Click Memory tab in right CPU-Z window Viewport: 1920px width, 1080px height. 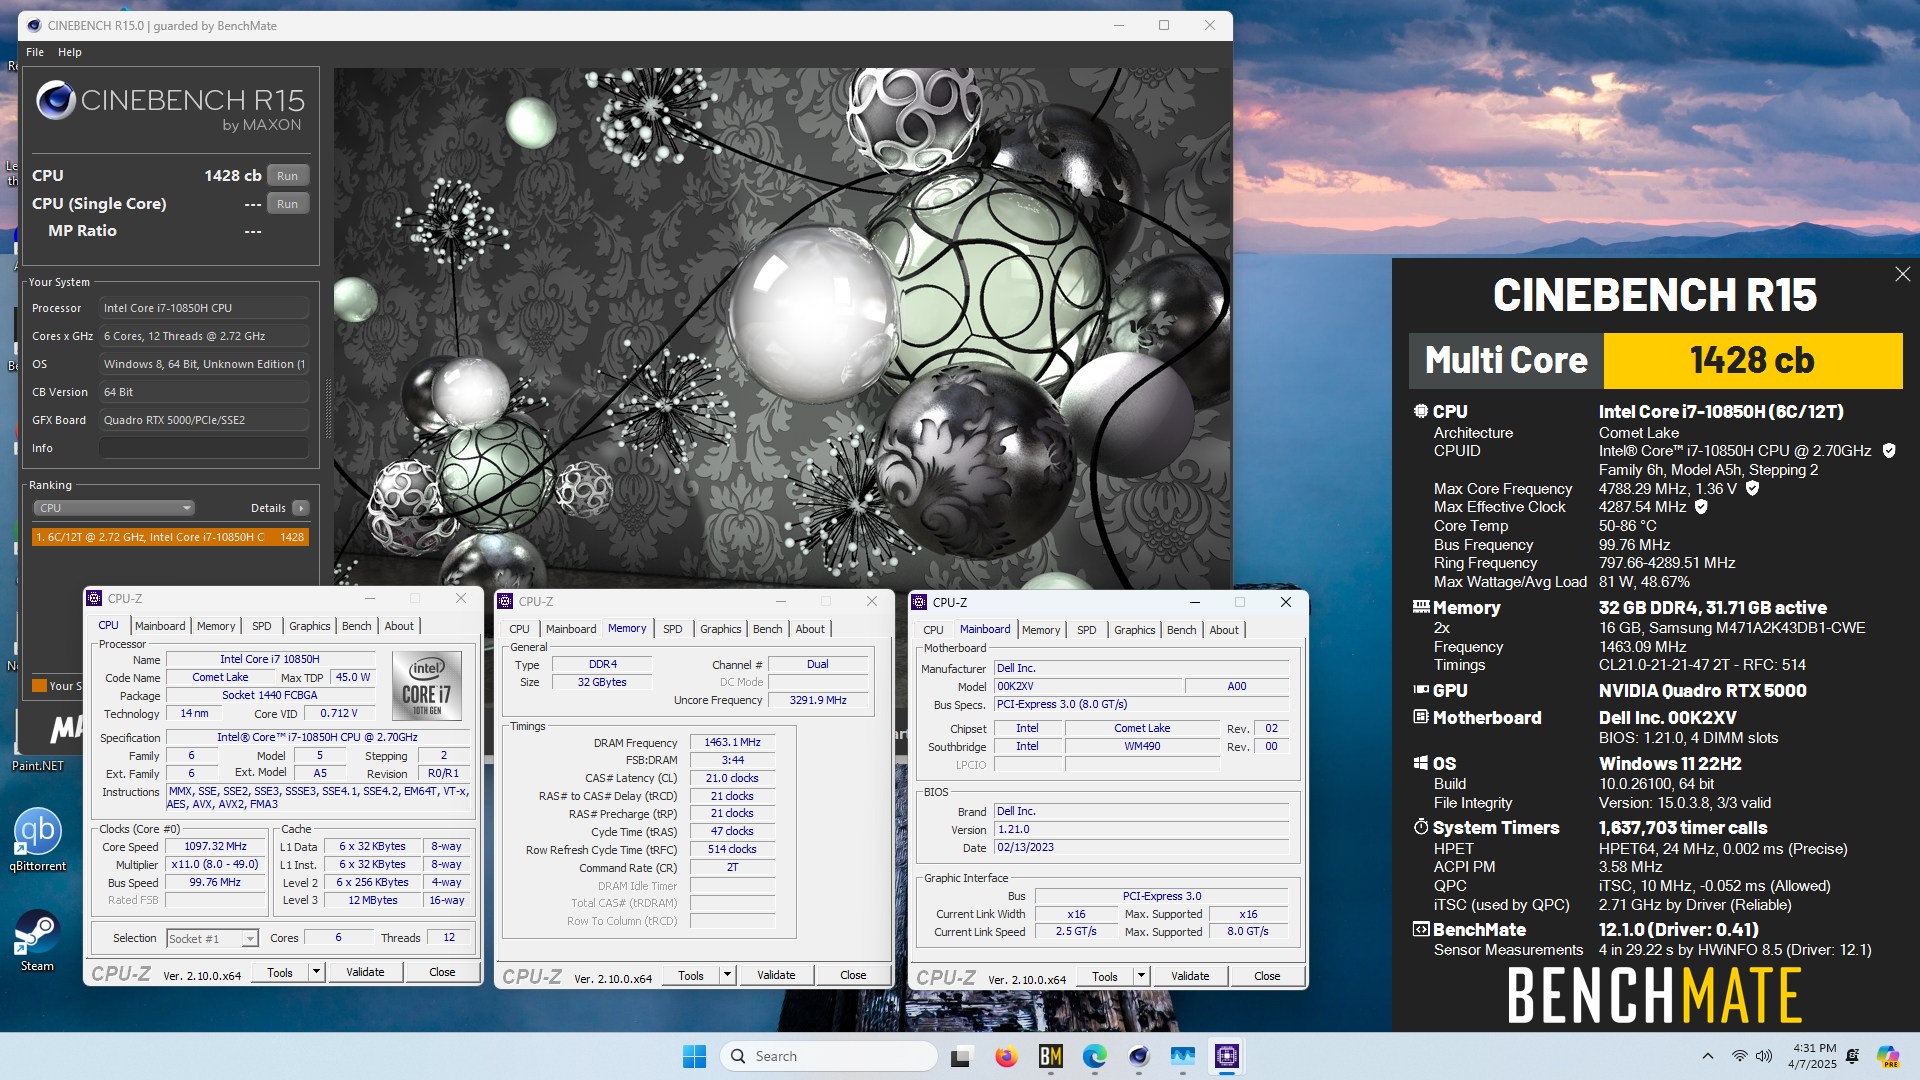pos(1041,630)
